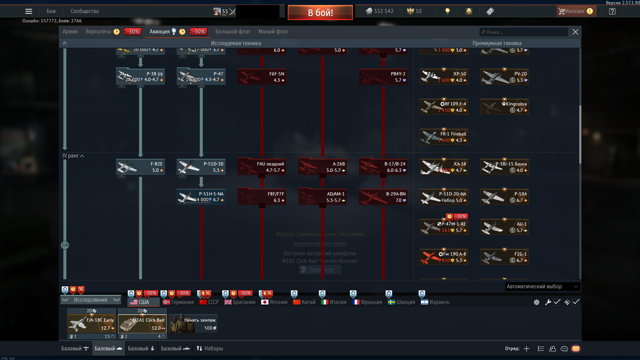The width and height of the screenshot is (640, 360).
Task: Open the ticket icon in top bar
Action: click(x=490, y=11)
